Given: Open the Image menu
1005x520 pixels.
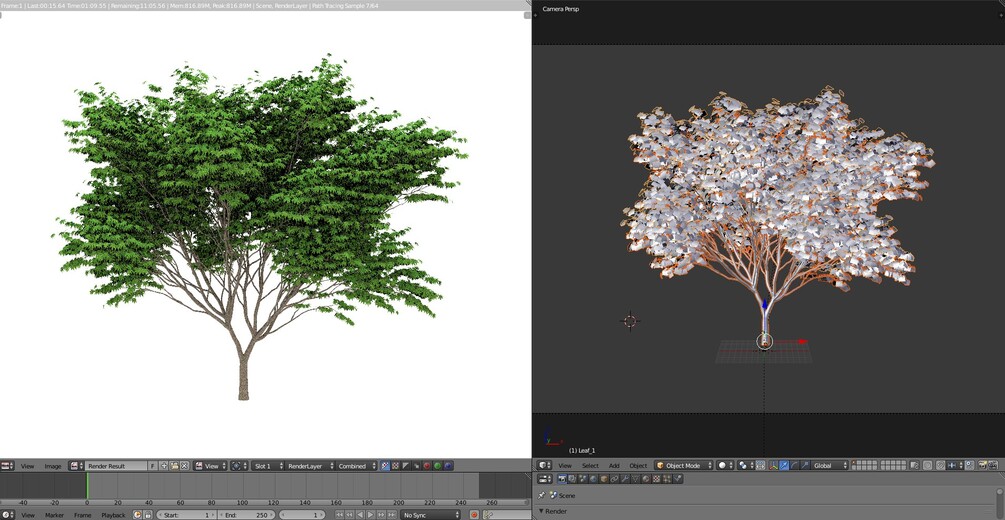Looking at the screenshot, I should pyautogui.click(x=53, y=466).
